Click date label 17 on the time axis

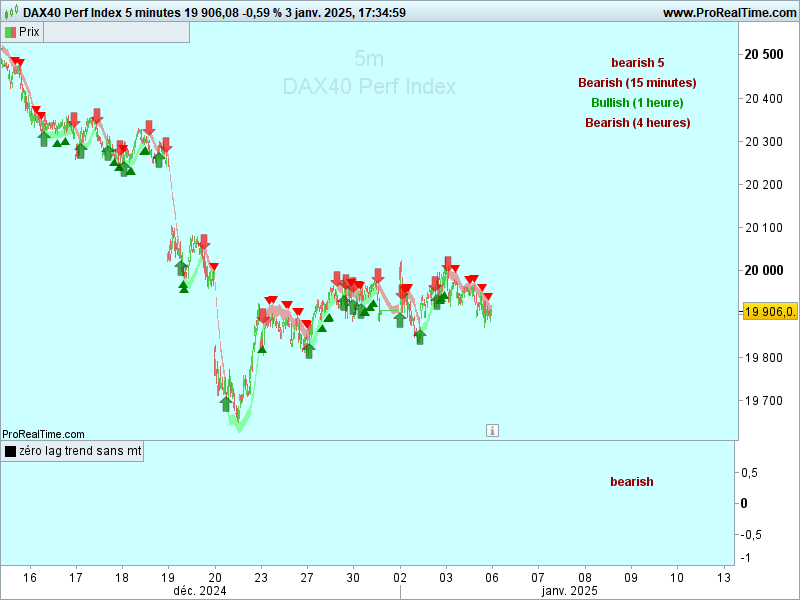76,578
